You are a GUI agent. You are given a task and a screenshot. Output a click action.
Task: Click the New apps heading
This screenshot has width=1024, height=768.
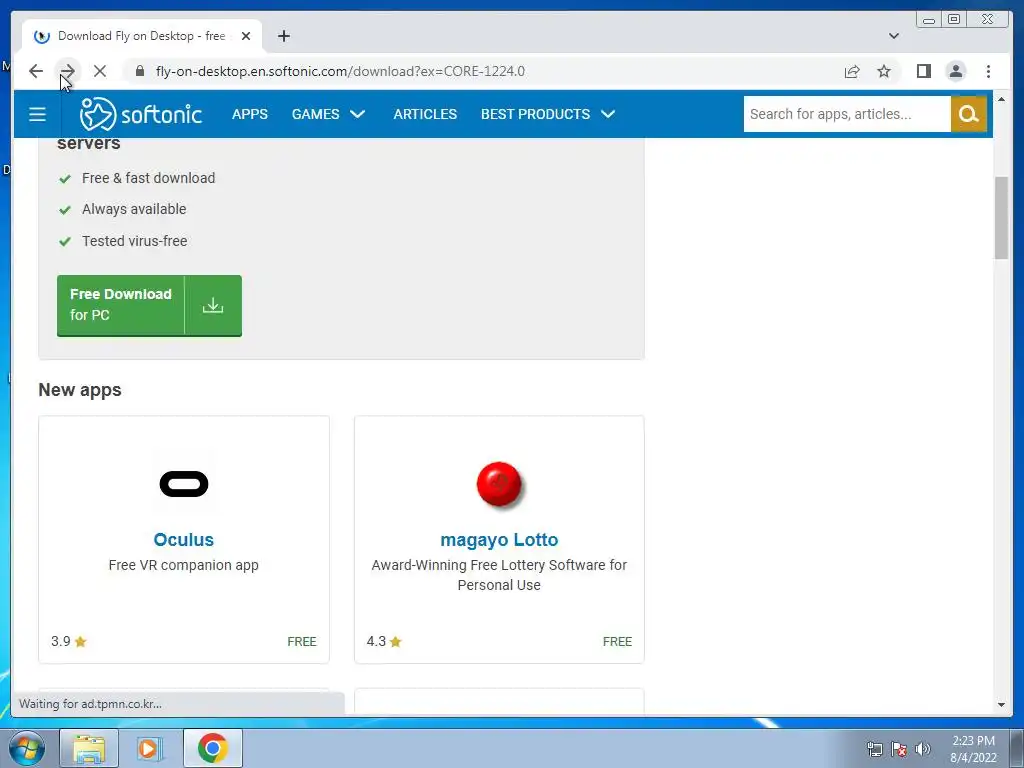[80, 390]
